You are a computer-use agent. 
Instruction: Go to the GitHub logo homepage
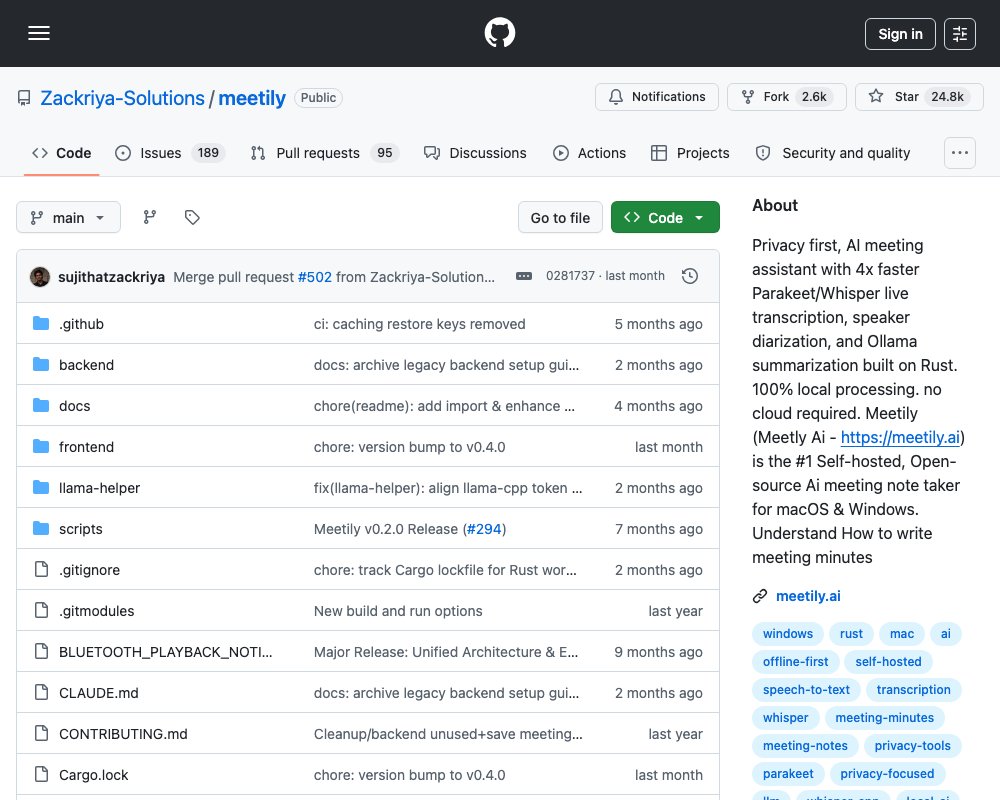pos(499,33)
